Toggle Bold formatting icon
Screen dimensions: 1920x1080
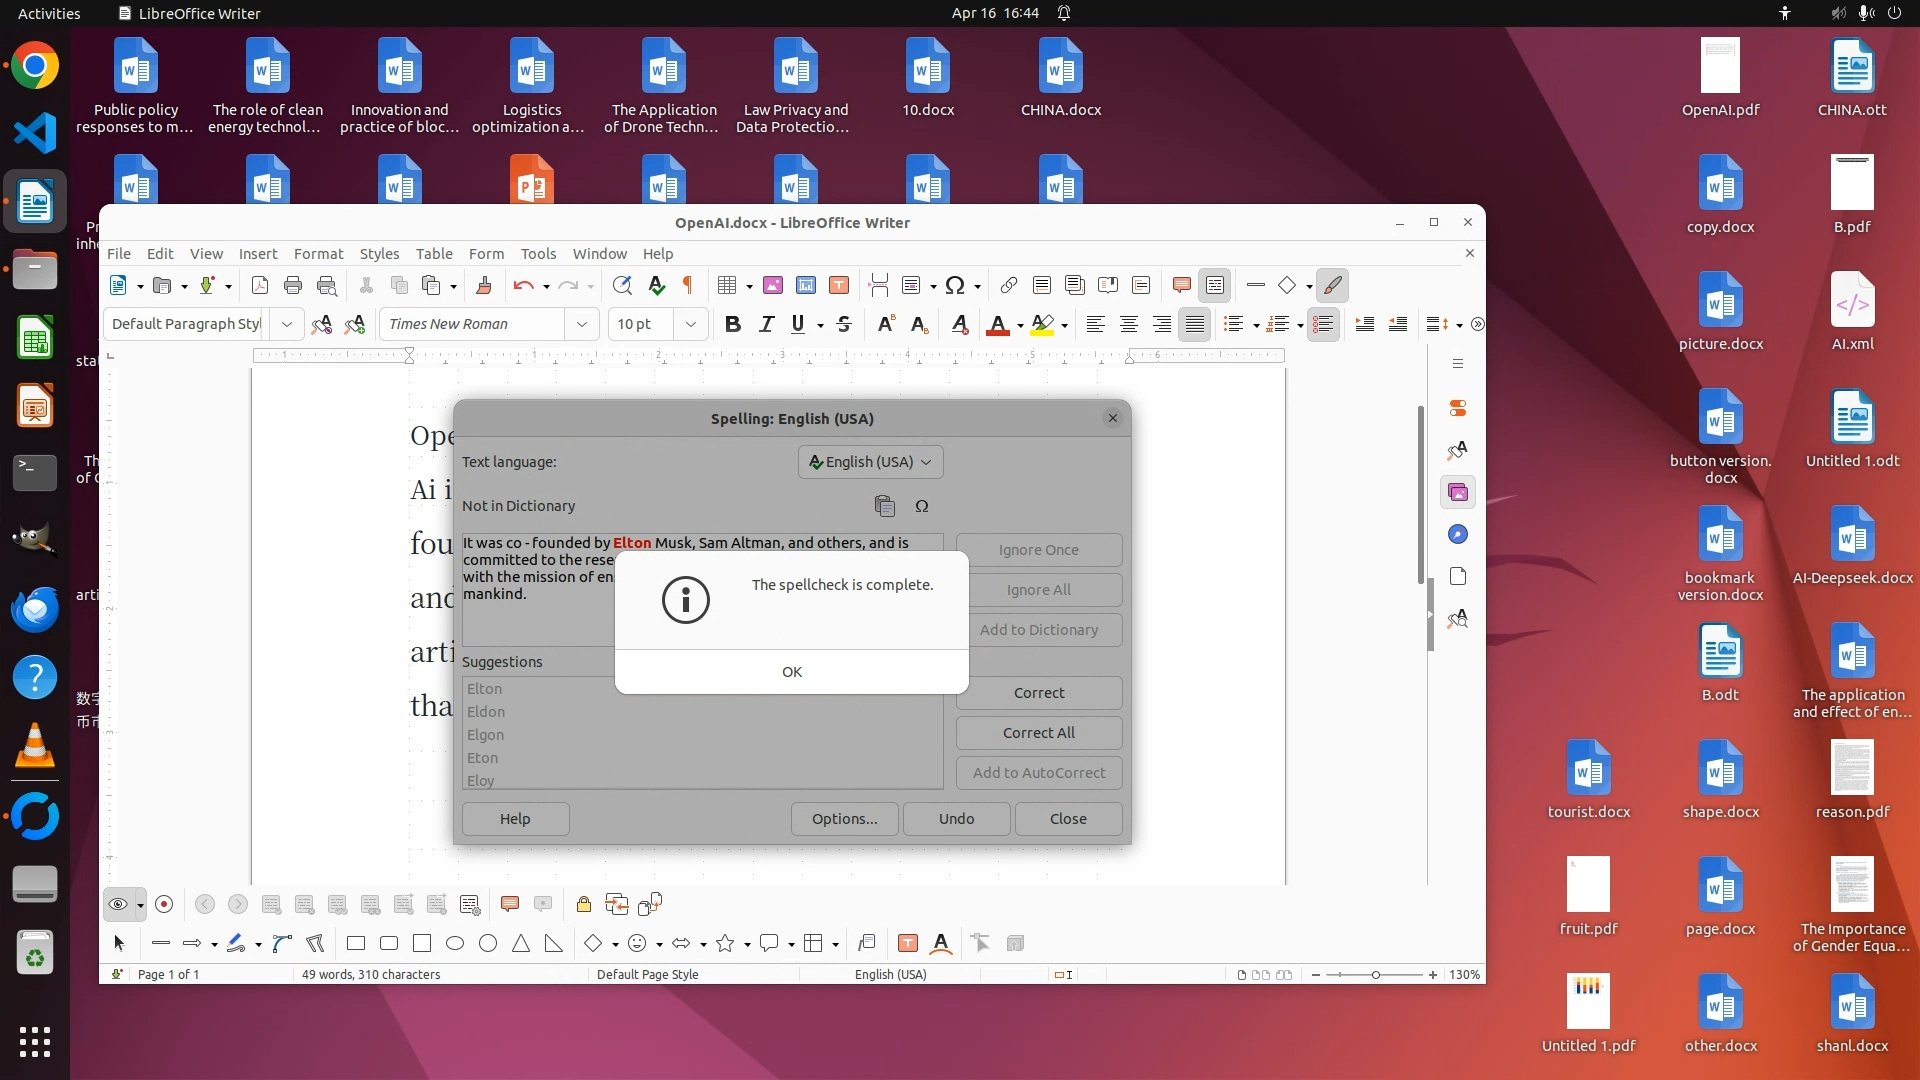pos(733,324)
